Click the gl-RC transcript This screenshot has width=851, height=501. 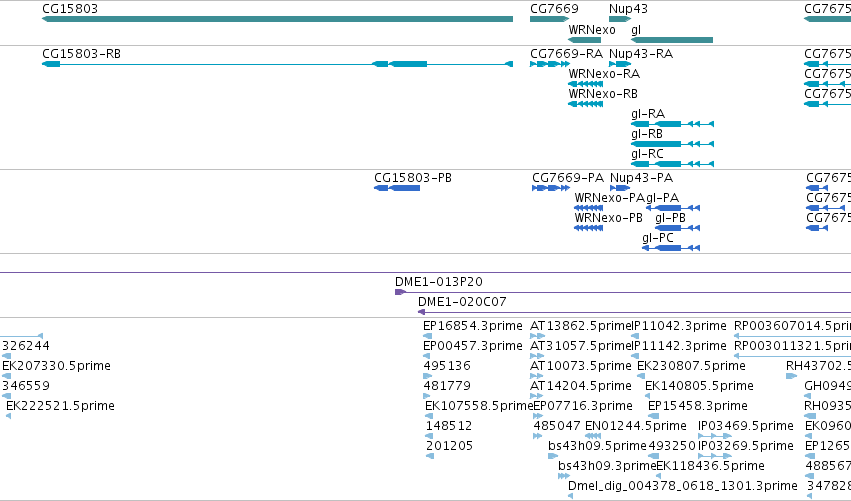[672, 164]
